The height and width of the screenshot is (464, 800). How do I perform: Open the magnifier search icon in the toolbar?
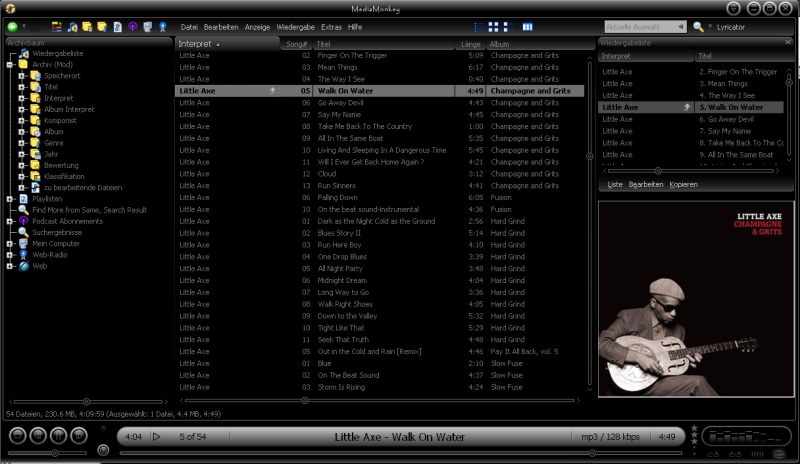click(x=698, y=27)
